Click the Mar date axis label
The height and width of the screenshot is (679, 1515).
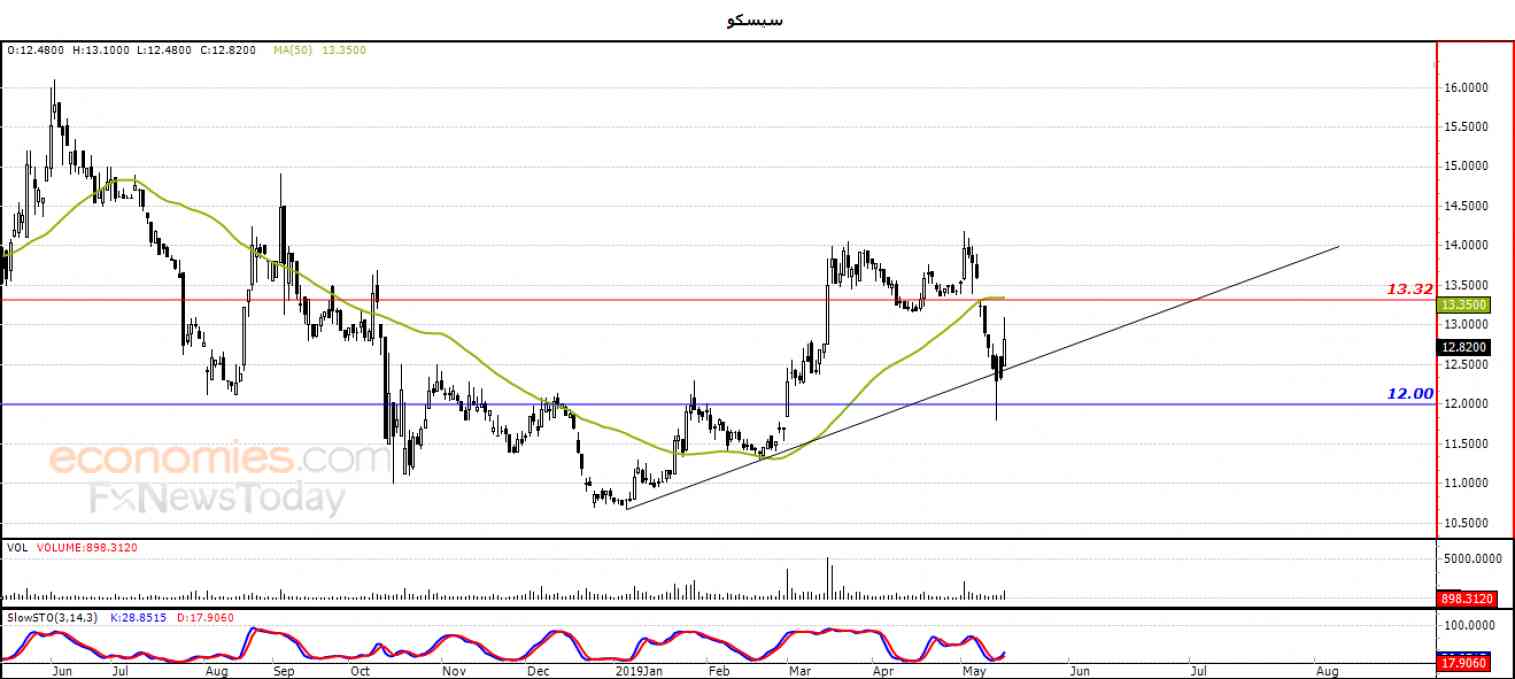799,670
